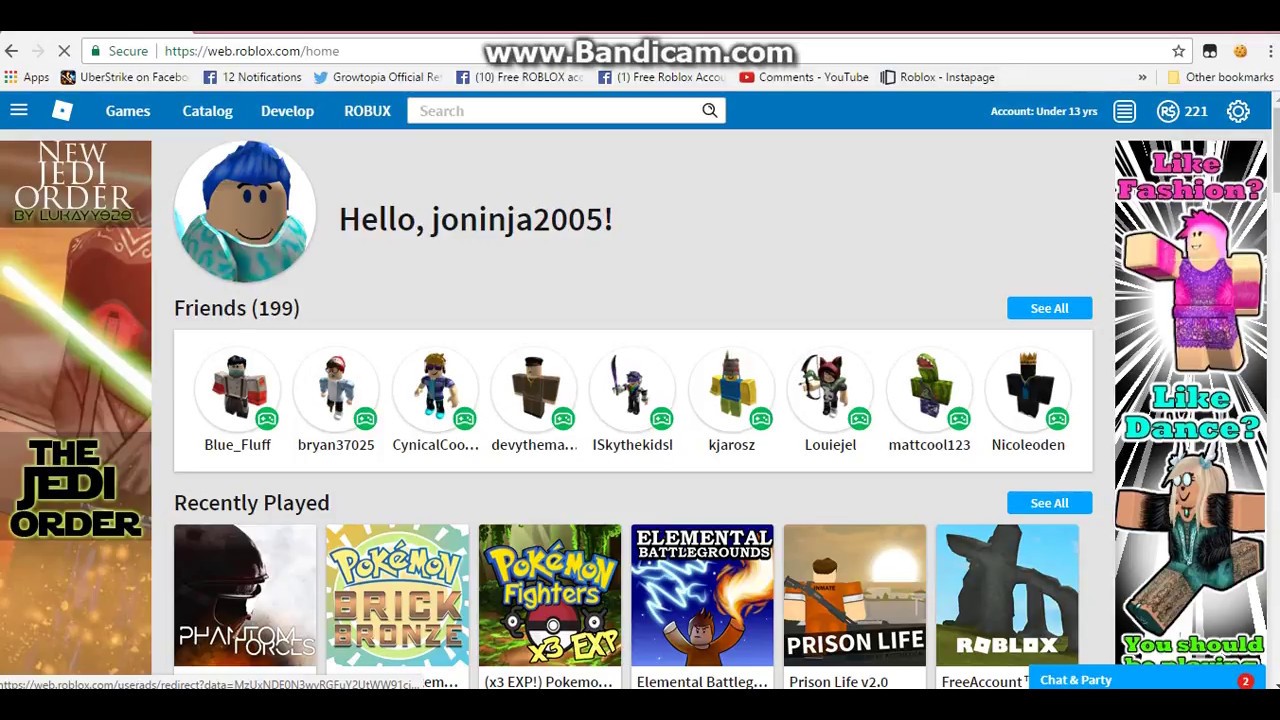Click the Robux balance 221
Screen dimensions: 1280x720
click(1196, 111)
